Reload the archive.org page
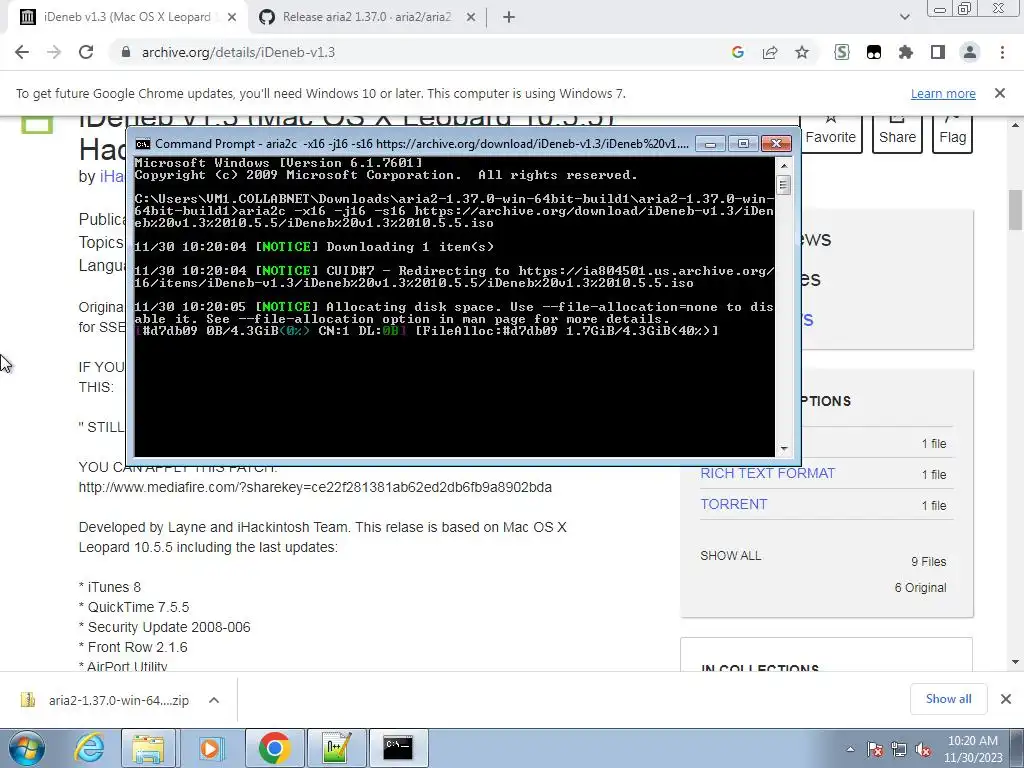 86,52
